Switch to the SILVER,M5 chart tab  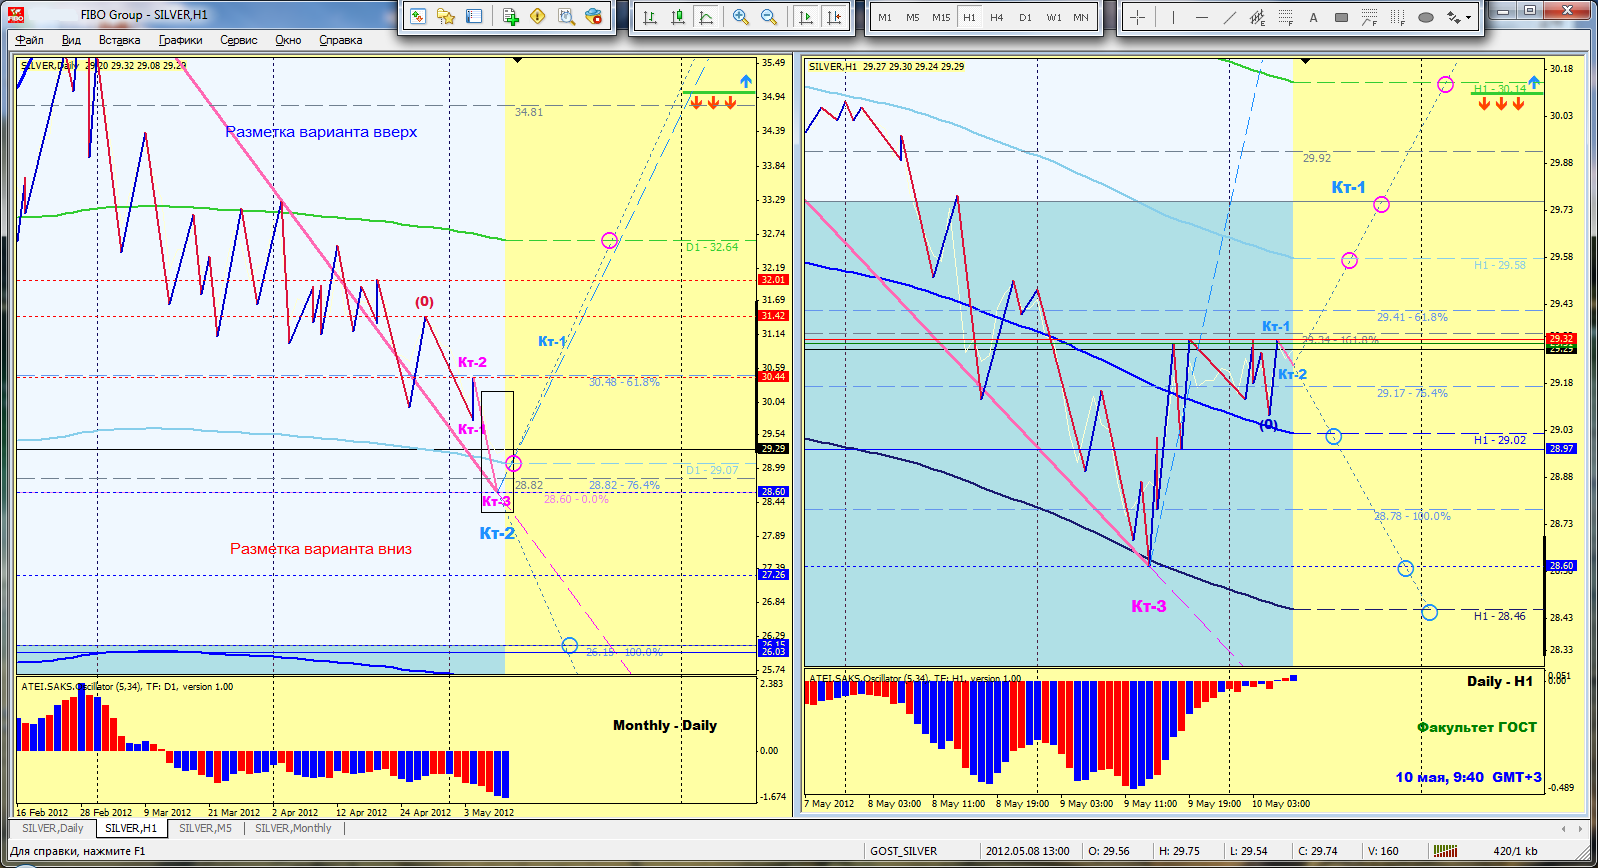tap(205, 828)
